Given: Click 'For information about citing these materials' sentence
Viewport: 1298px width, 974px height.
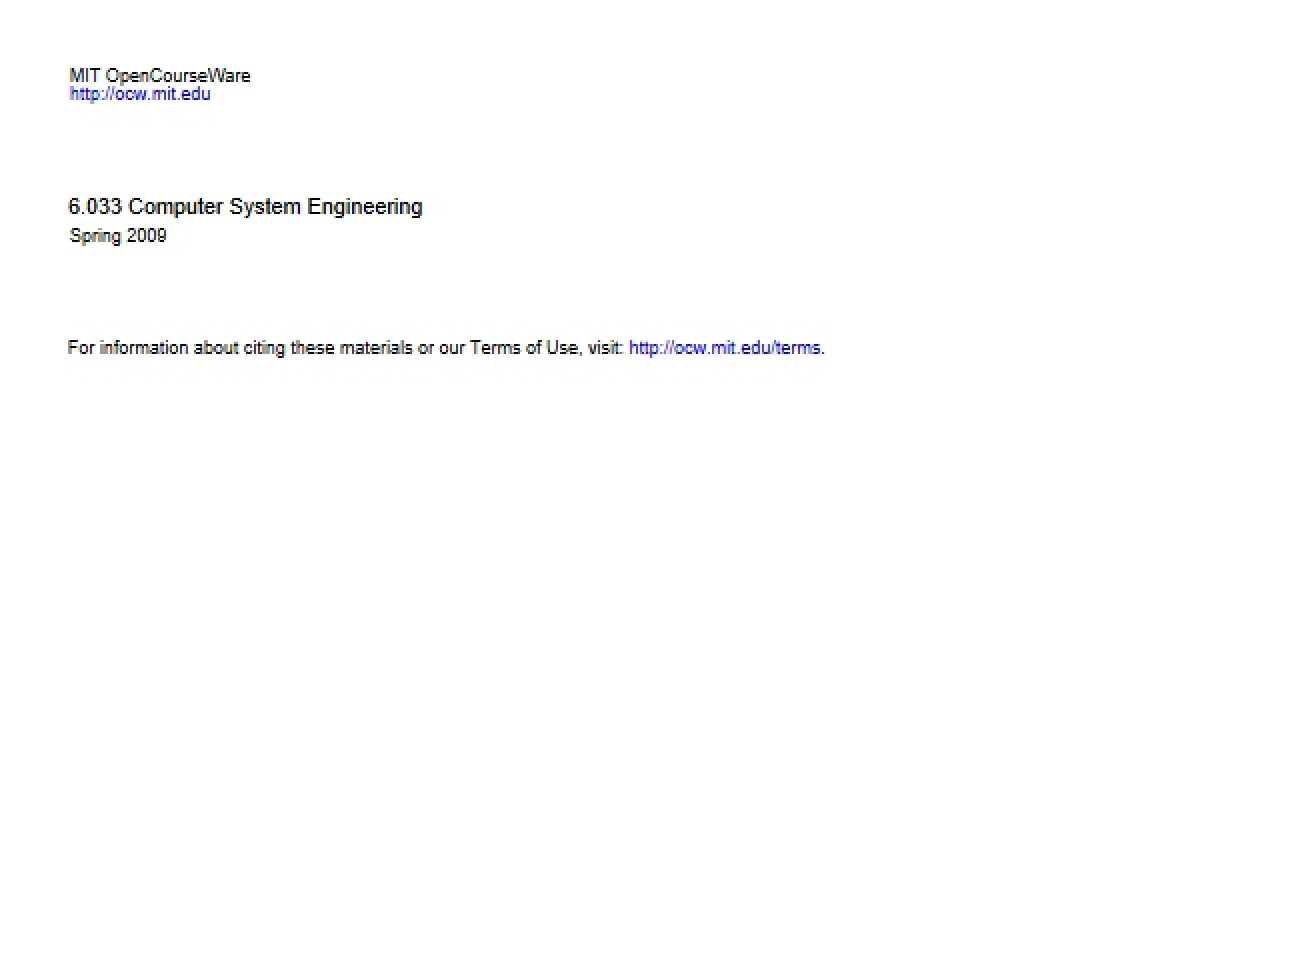Looking at the screenshot, I should [446, 348].
